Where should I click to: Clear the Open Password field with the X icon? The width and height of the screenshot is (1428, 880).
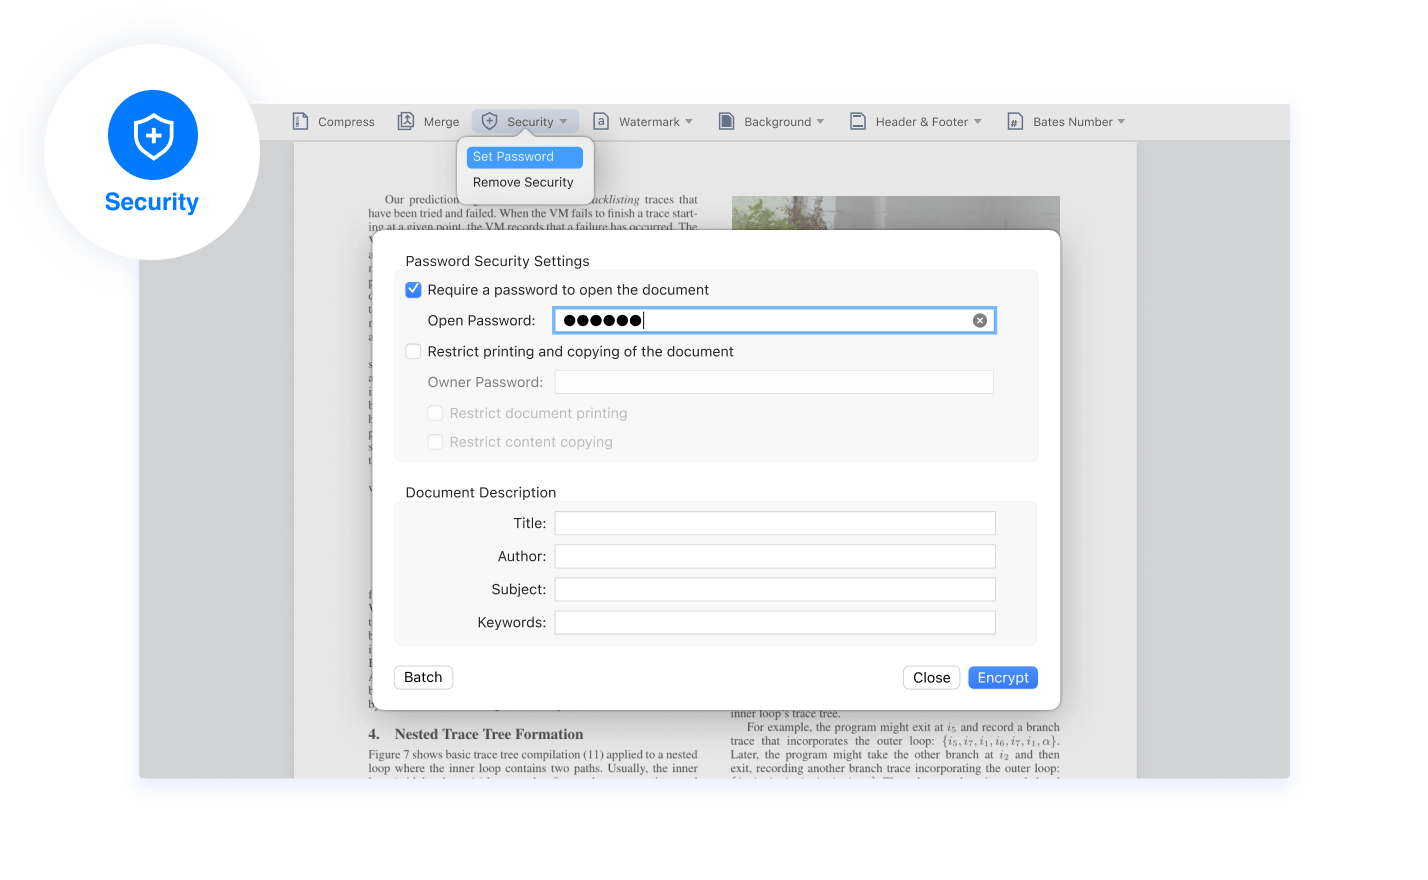[980, 320]
